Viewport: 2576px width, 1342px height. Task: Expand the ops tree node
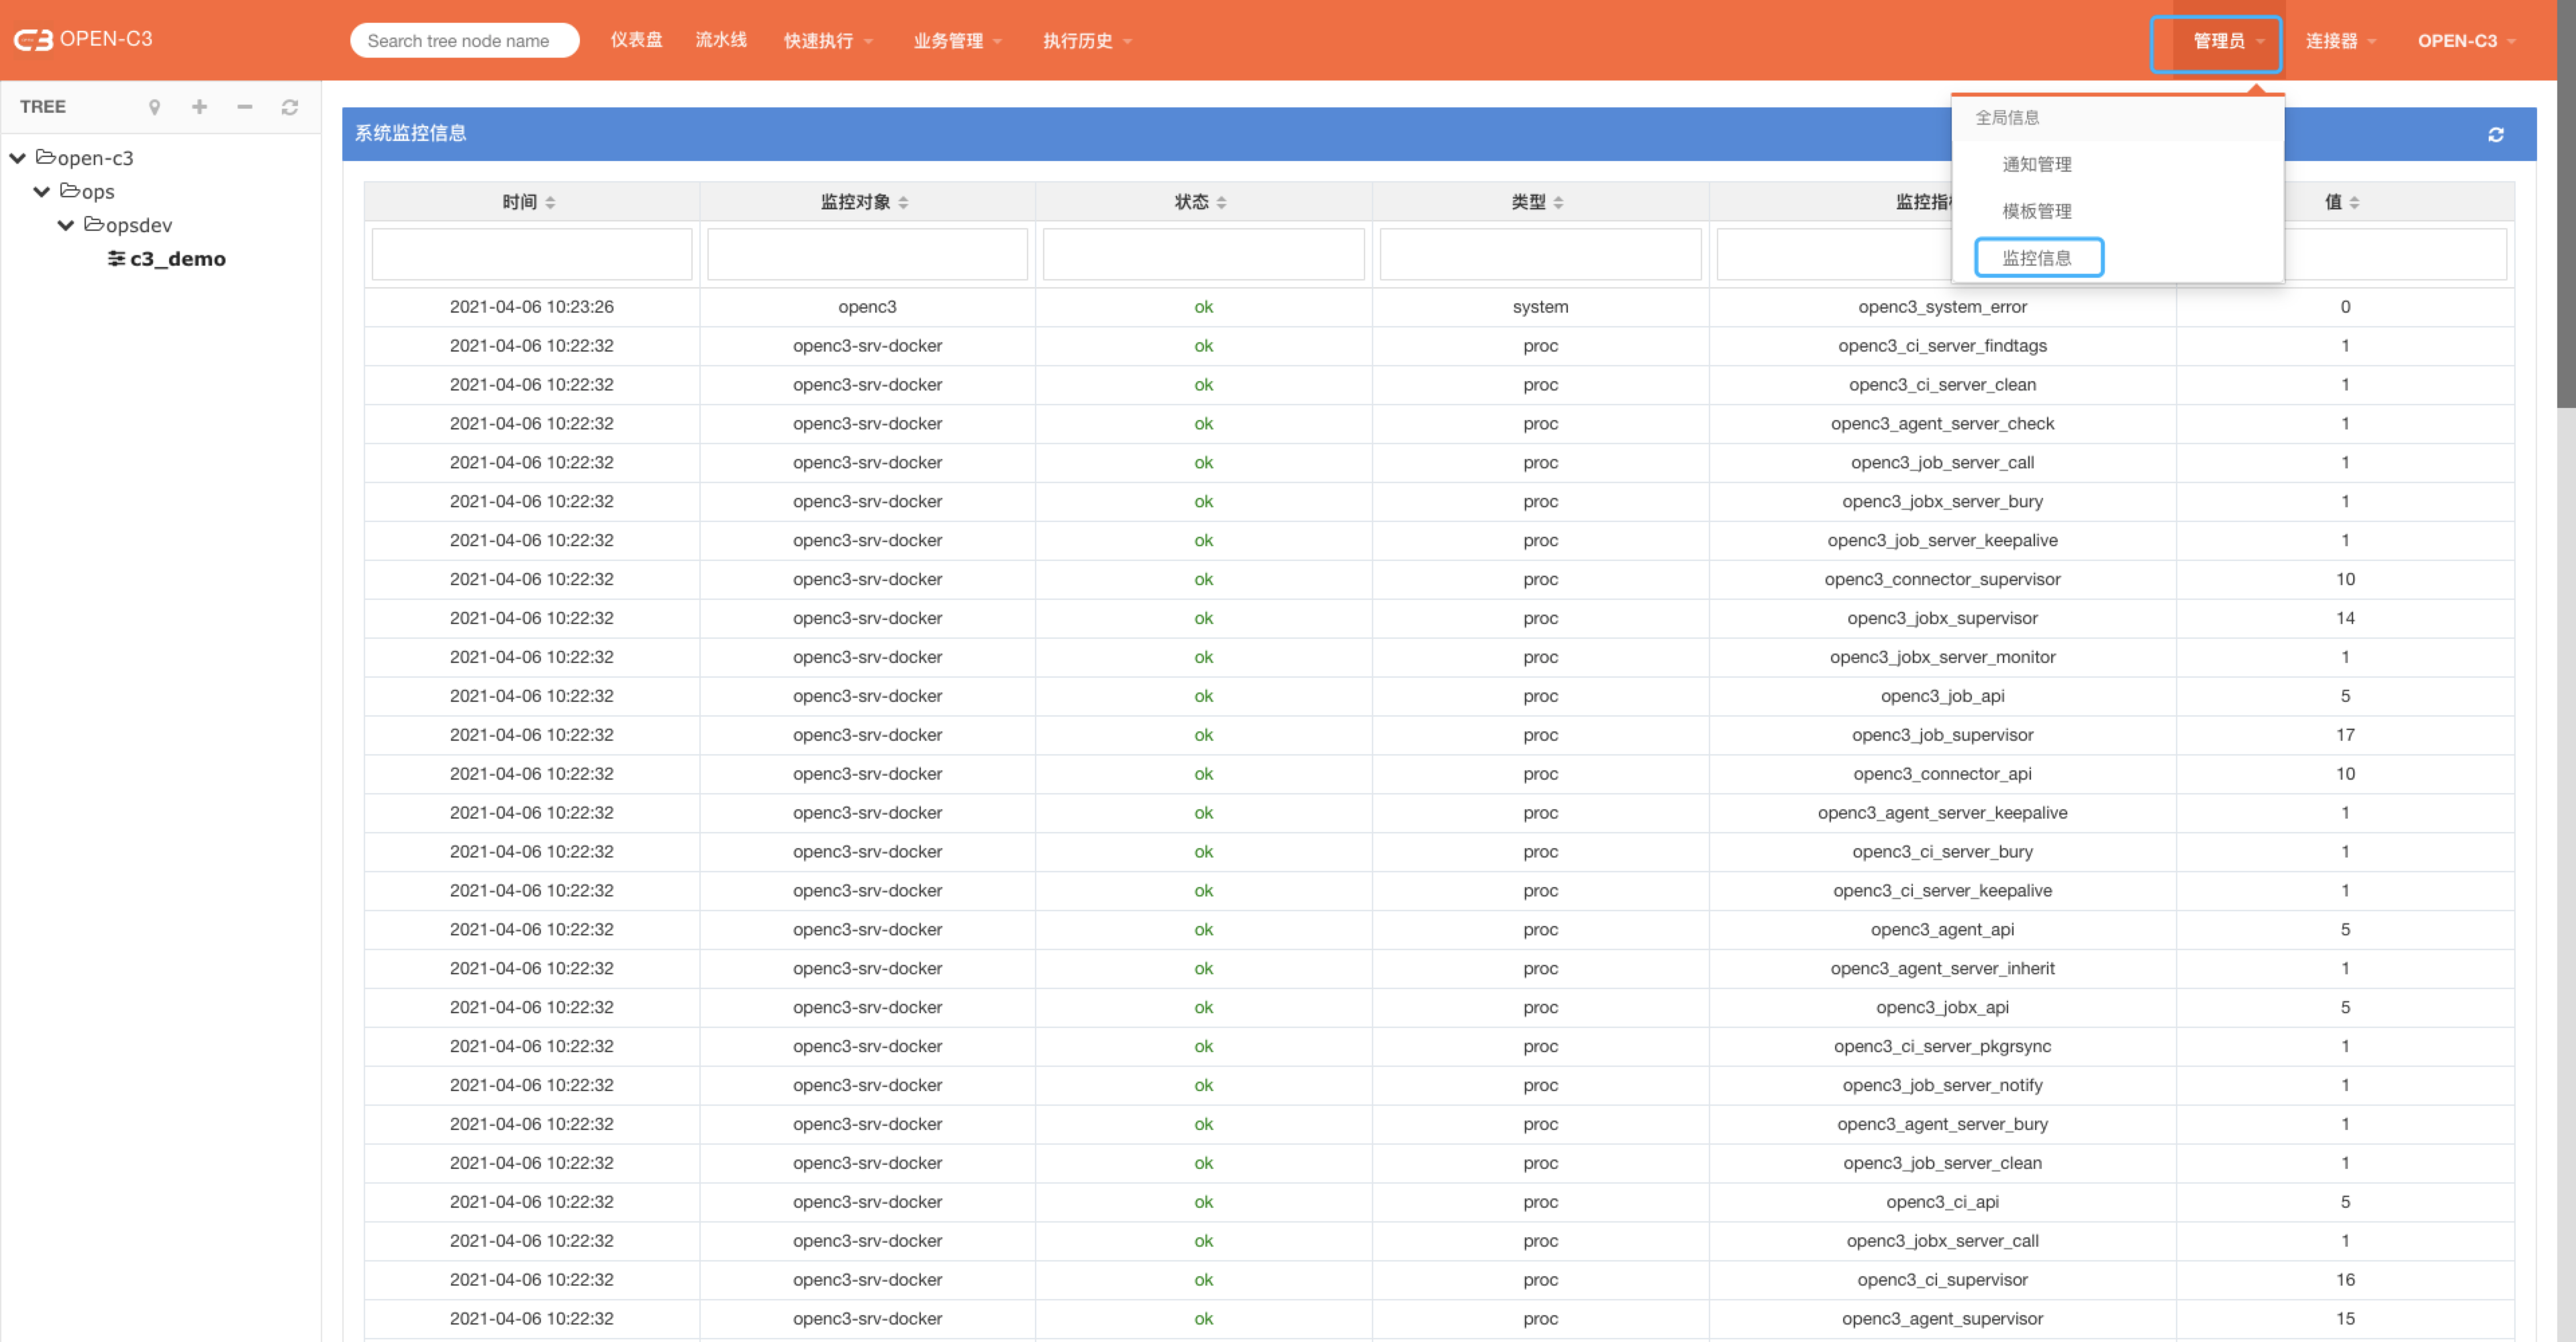coord(48,189)
